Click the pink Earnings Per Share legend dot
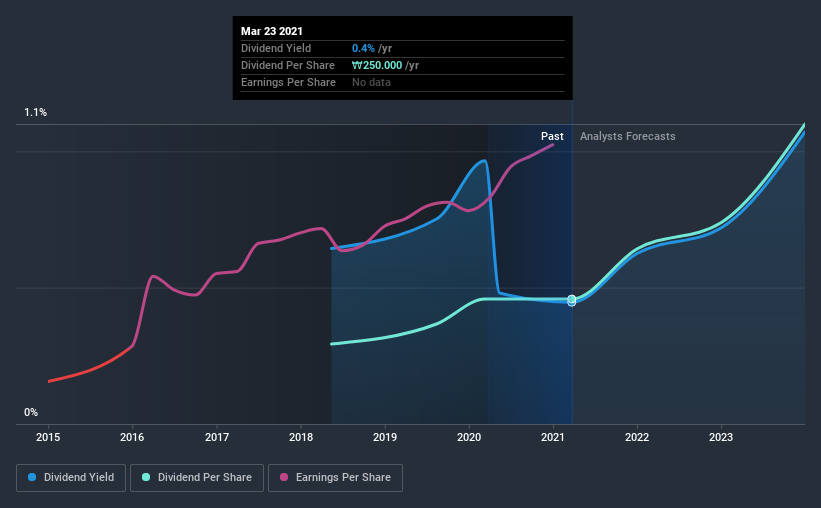The width and height of the screenshot is (821, 508). click(x=284, y=477)
